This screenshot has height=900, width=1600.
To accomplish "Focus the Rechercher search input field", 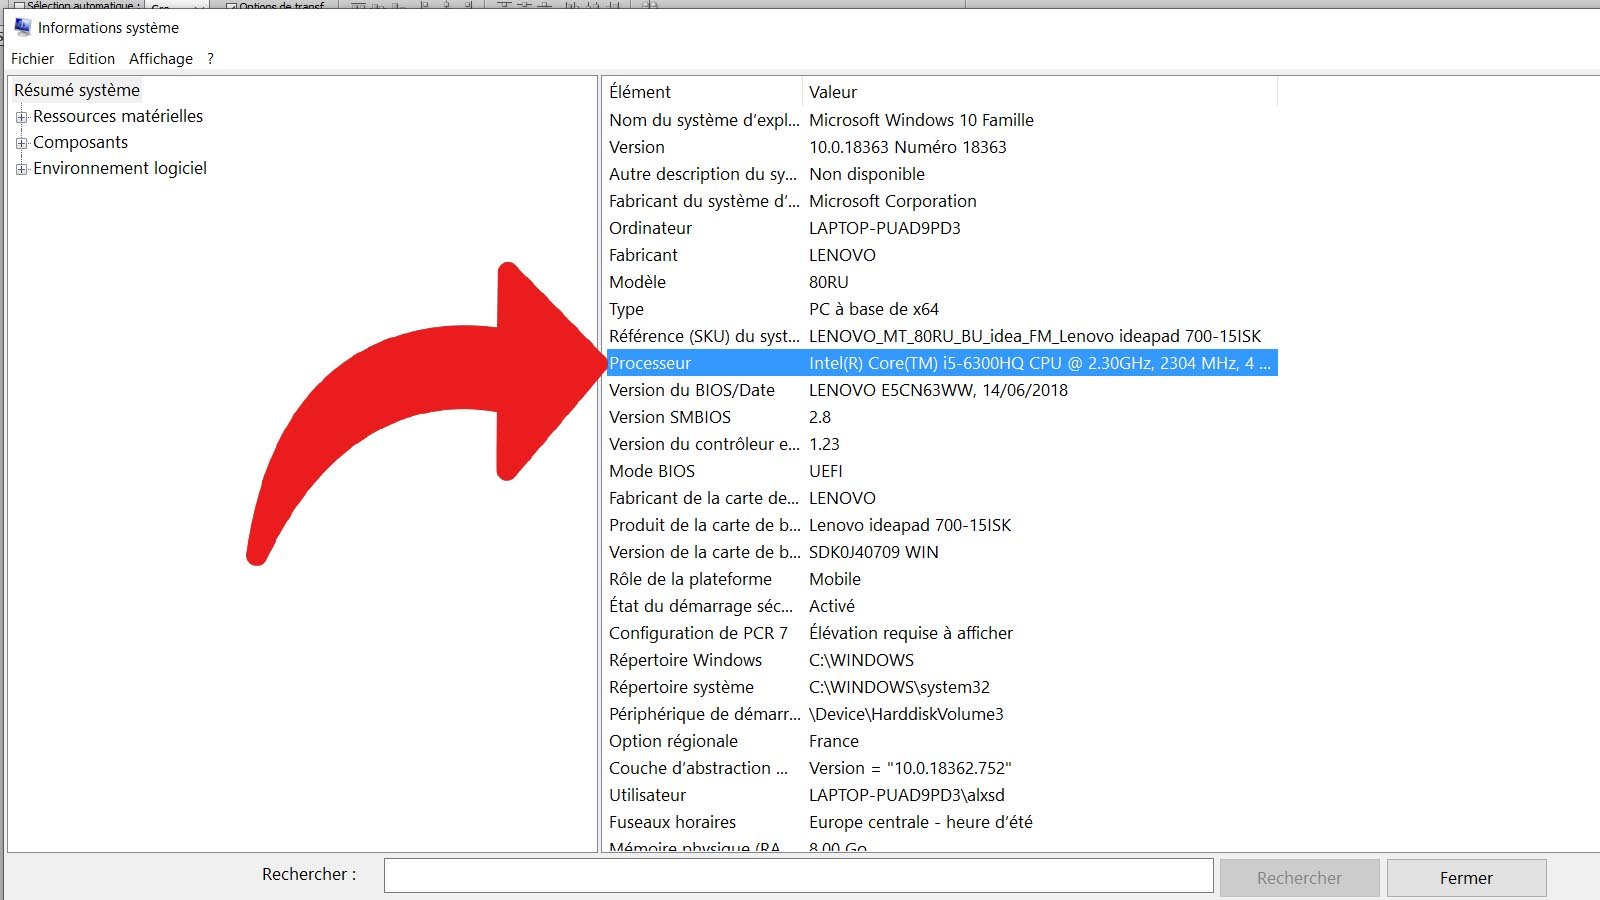I will click(x=798, y=875).
